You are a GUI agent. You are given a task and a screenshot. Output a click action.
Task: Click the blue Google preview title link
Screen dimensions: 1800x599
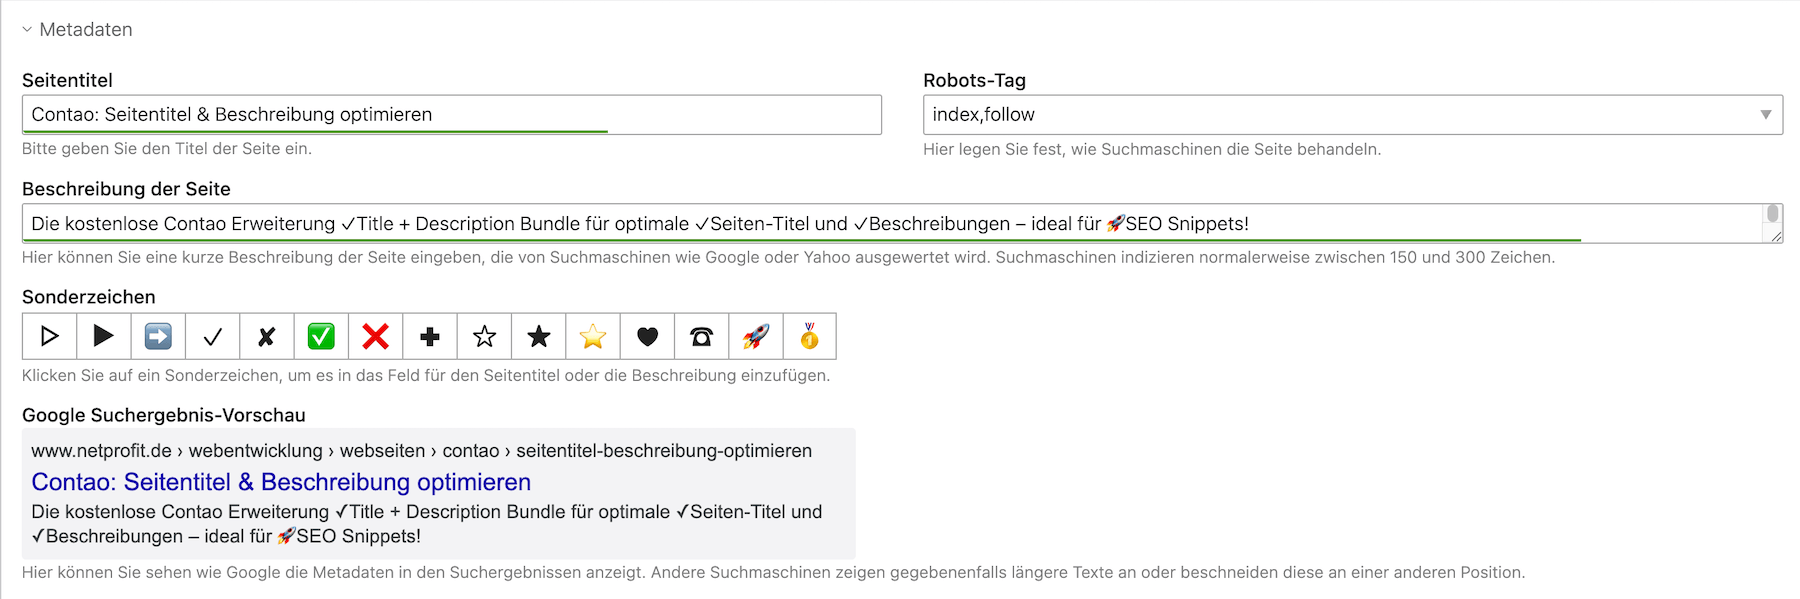(x=281, y=482)
